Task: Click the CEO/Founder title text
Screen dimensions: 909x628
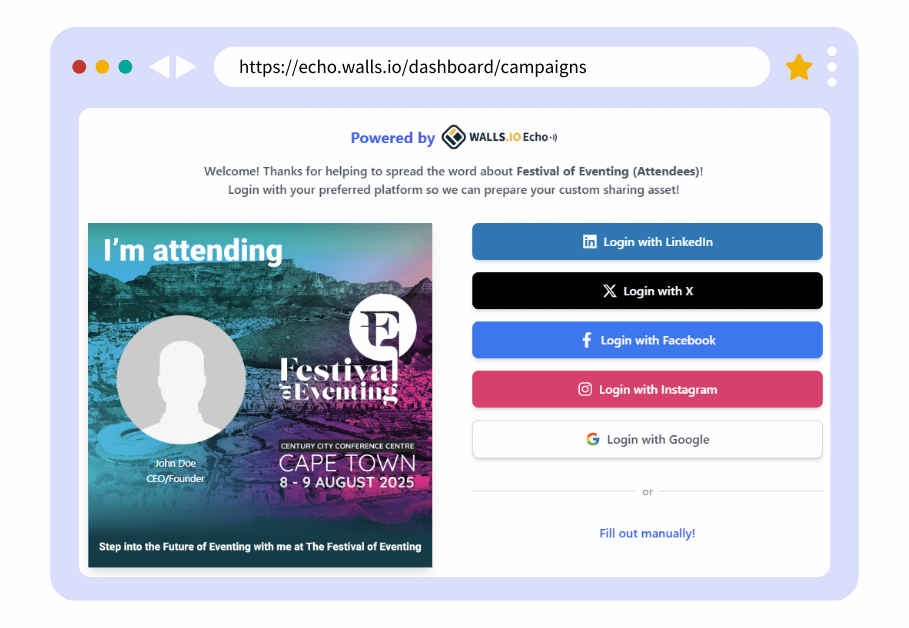Action: tap(175, 478)
